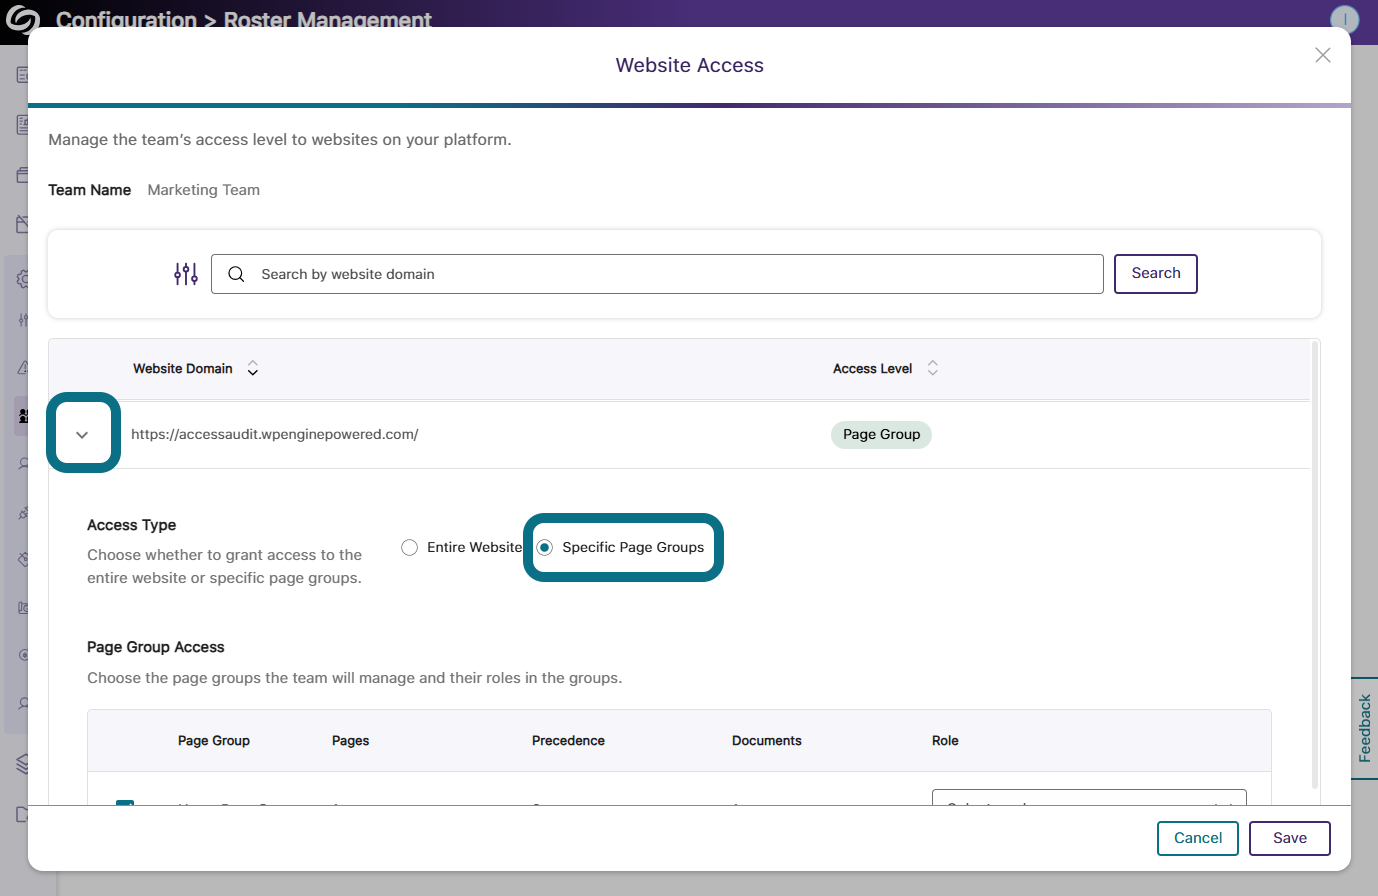Click the Siteimprove logo top left
1378x896 pixels.
coord(22,19)
